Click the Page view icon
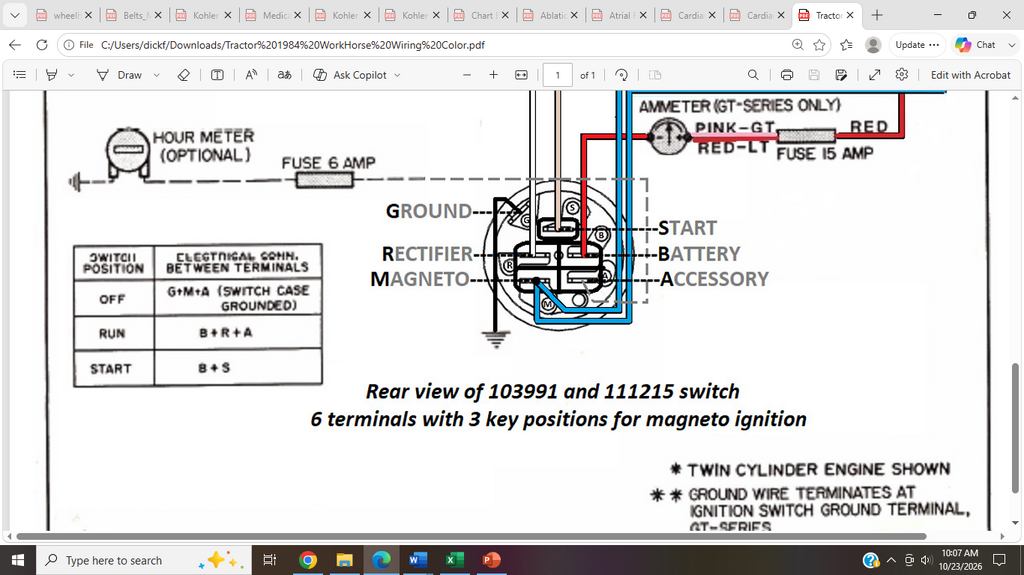1024x575 pixels. 655,75
